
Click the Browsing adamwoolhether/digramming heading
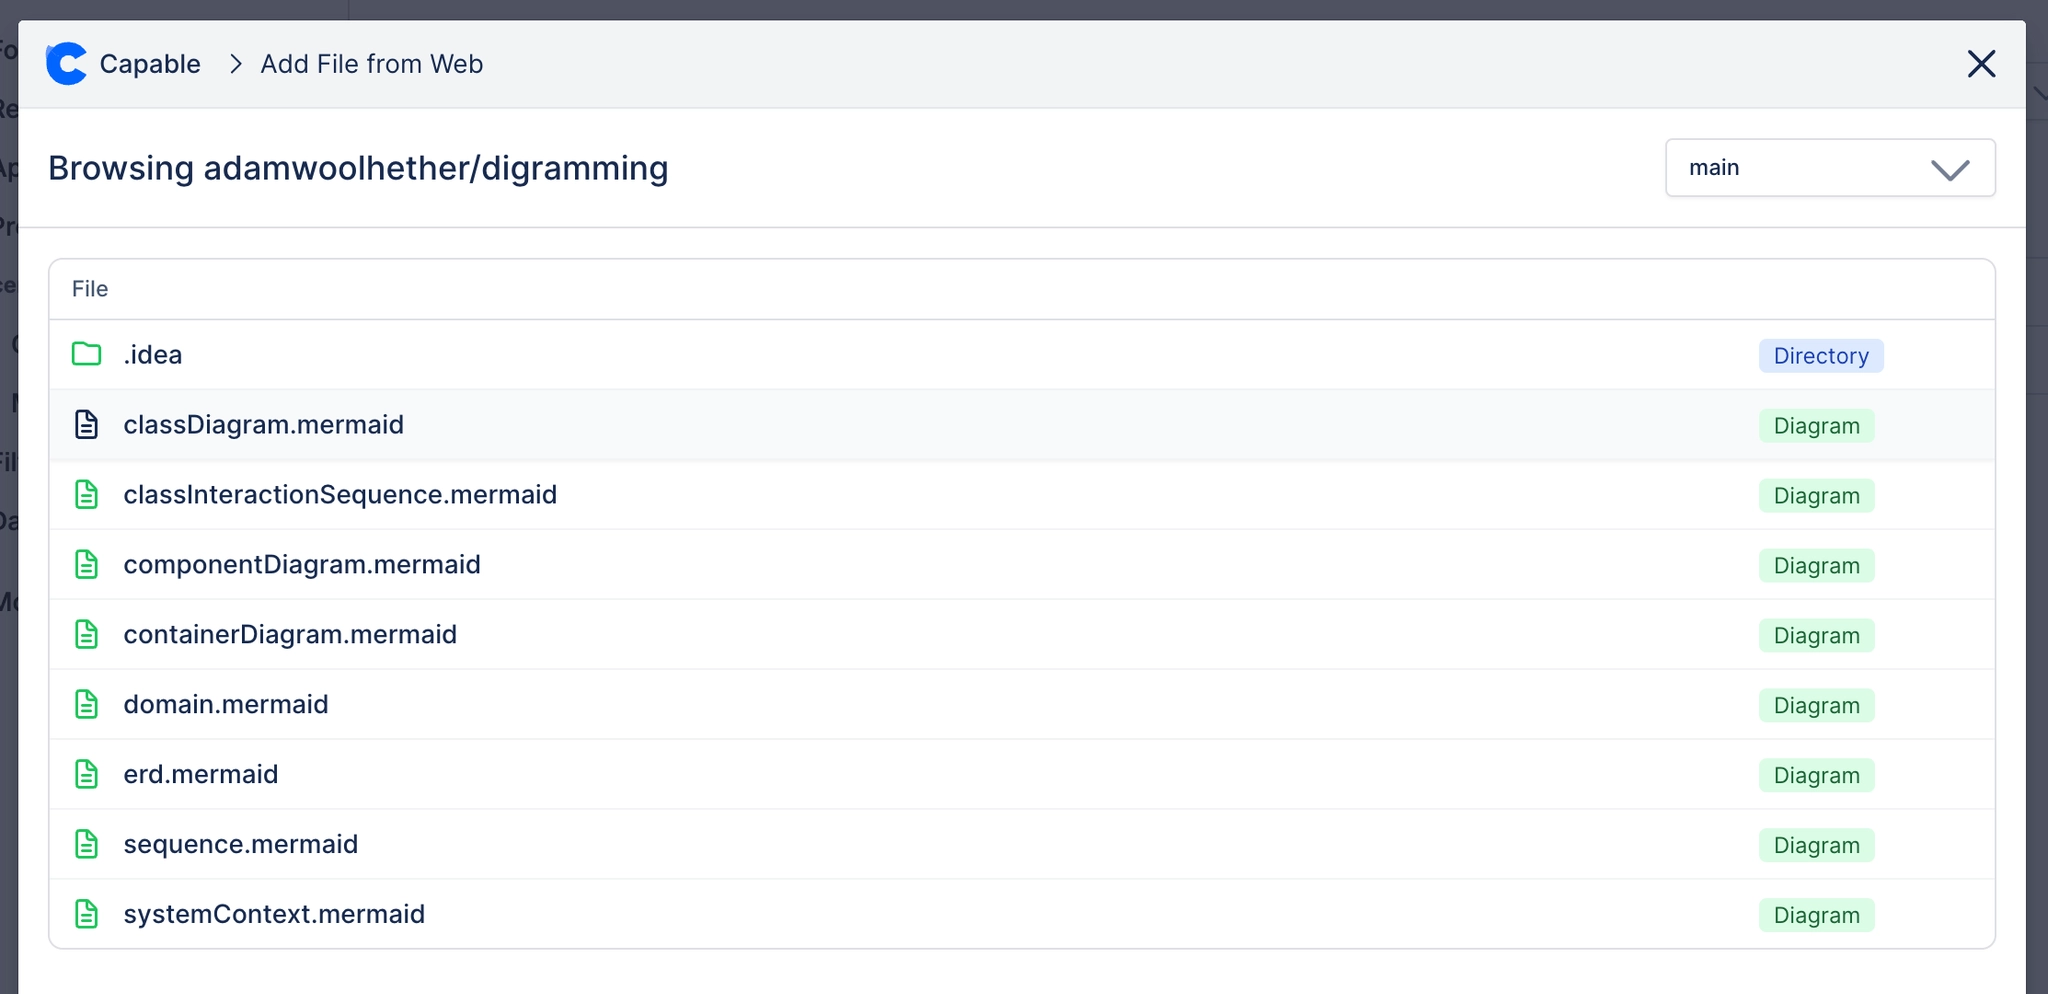coord(358,168)
